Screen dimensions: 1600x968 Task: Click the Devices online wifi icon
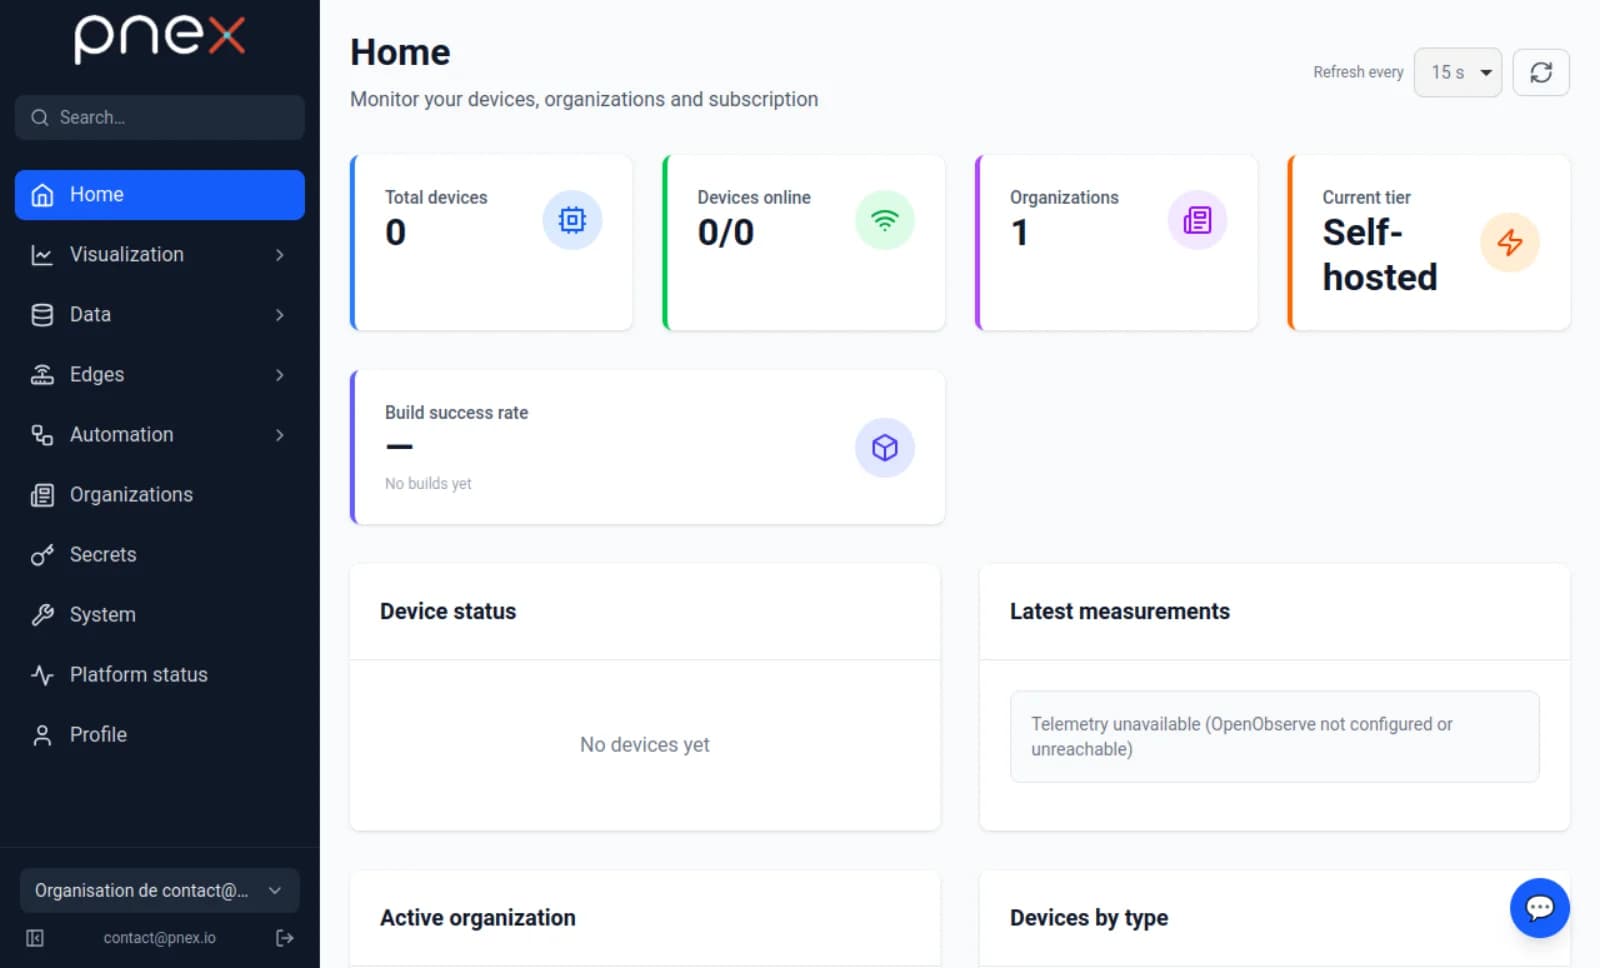point(884,220)
